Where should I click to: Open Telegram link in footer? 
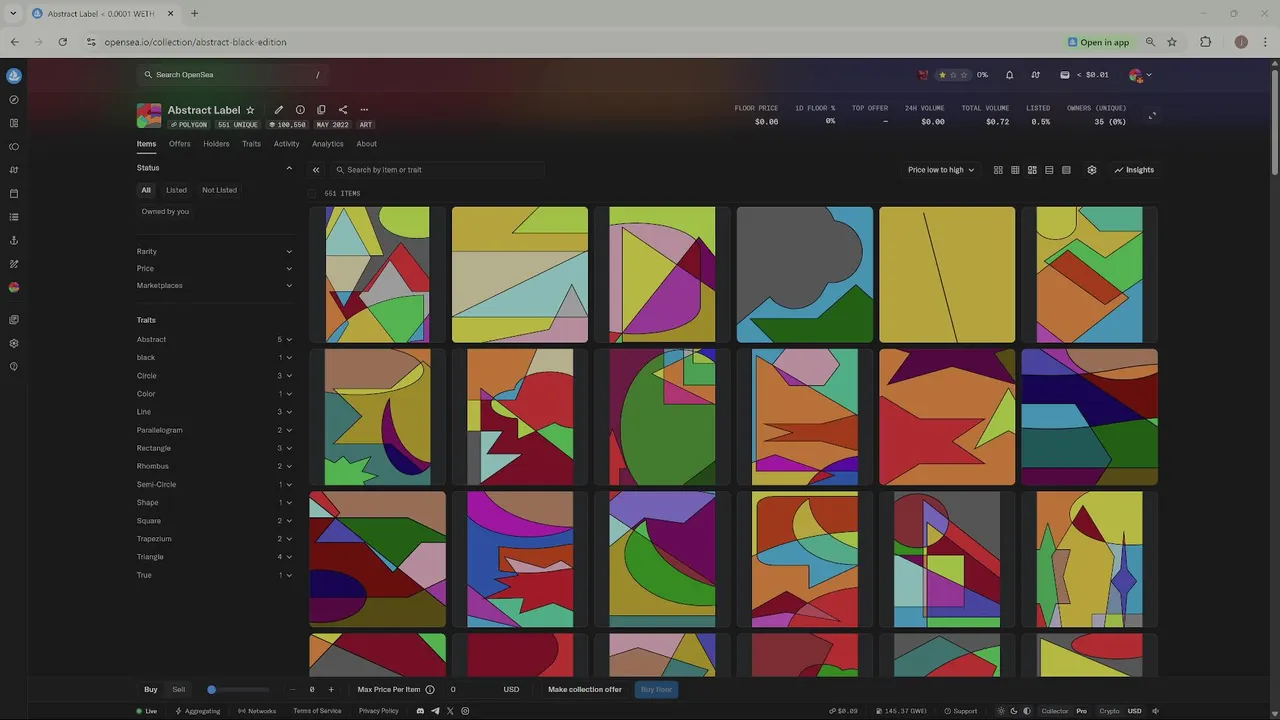tap(435, 711)
